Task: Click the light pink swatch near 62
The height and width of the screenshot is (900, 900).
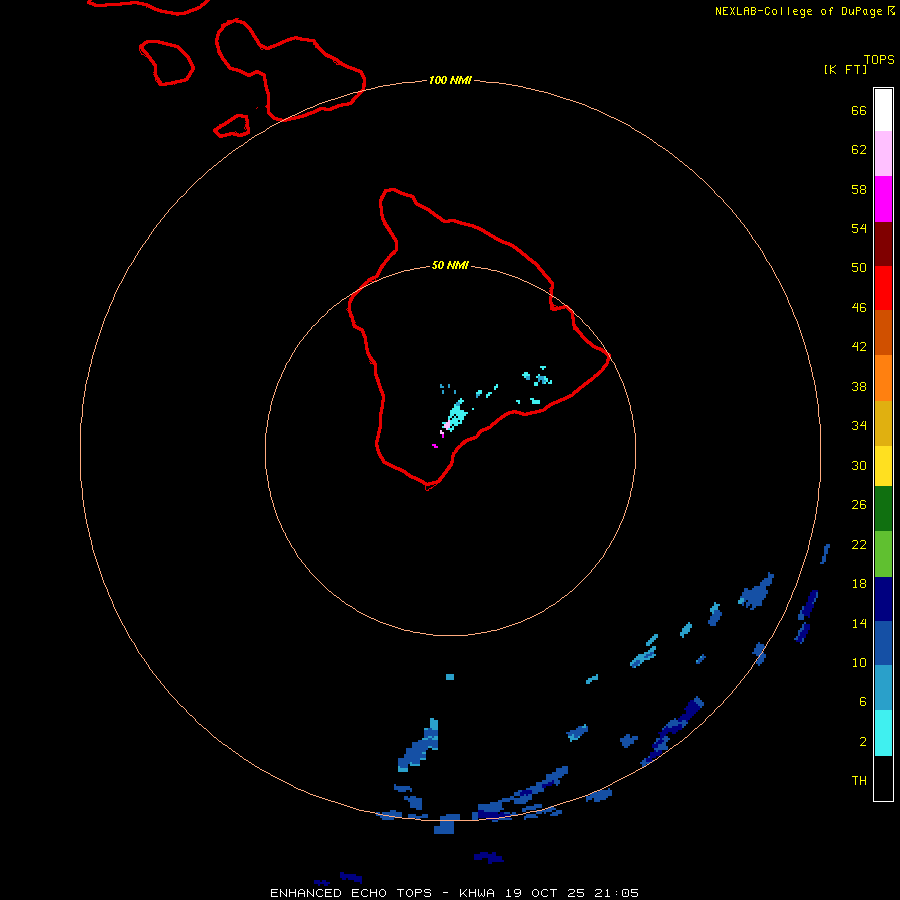Action: click(x=883, y=154)
